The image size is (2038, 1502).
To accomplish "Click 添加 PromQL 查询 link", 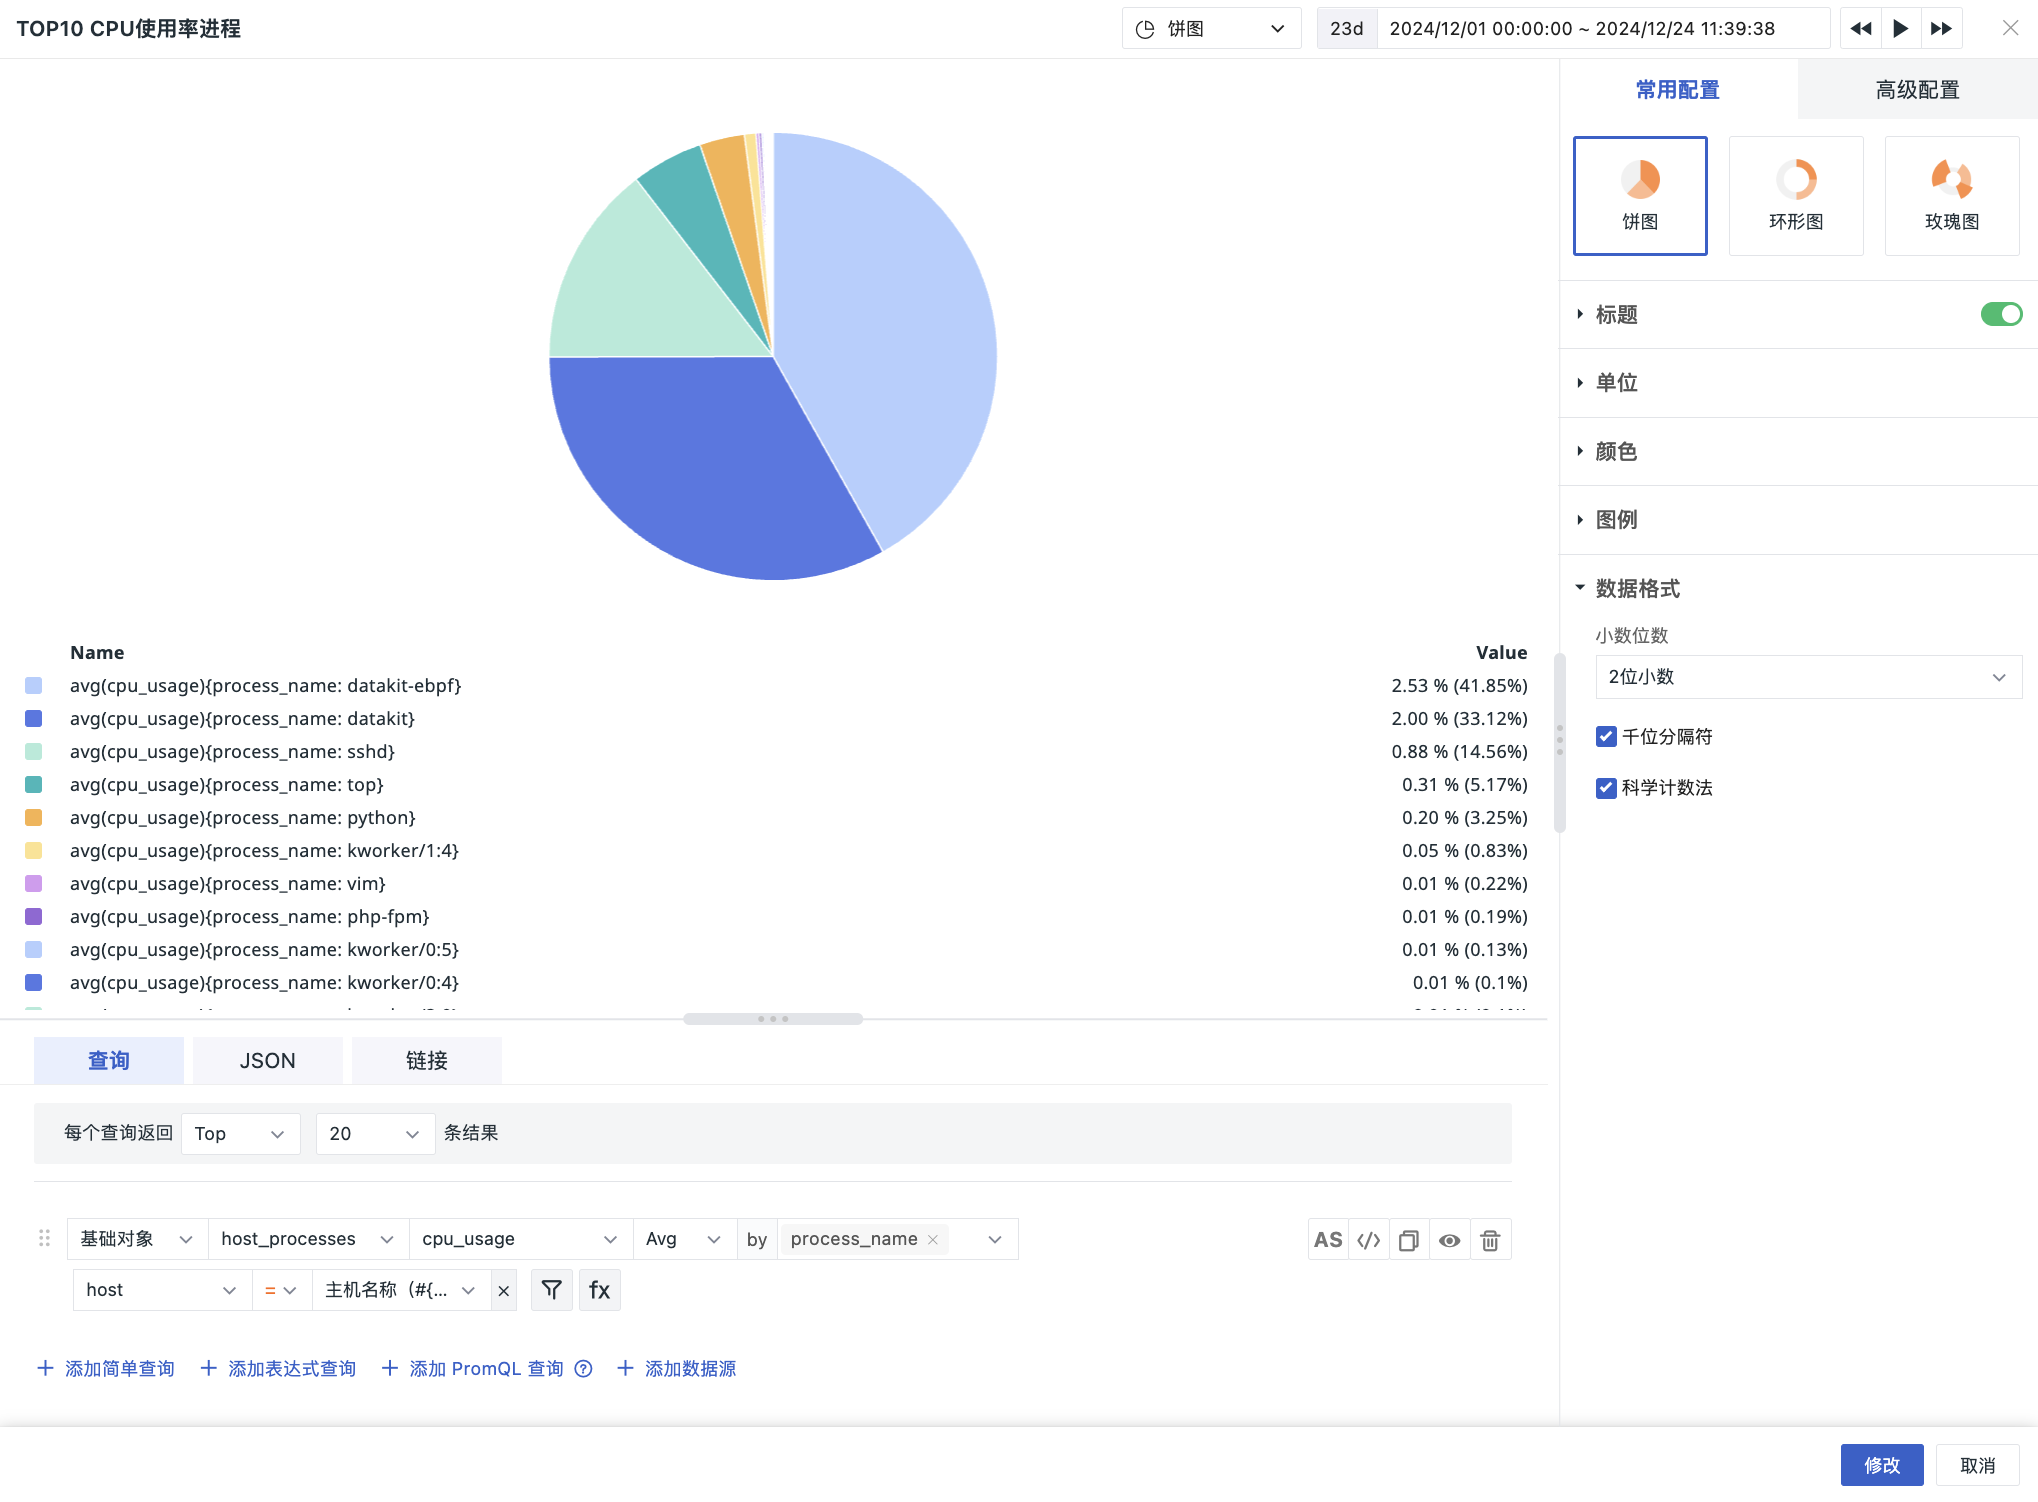I will tap(473, 1369).
